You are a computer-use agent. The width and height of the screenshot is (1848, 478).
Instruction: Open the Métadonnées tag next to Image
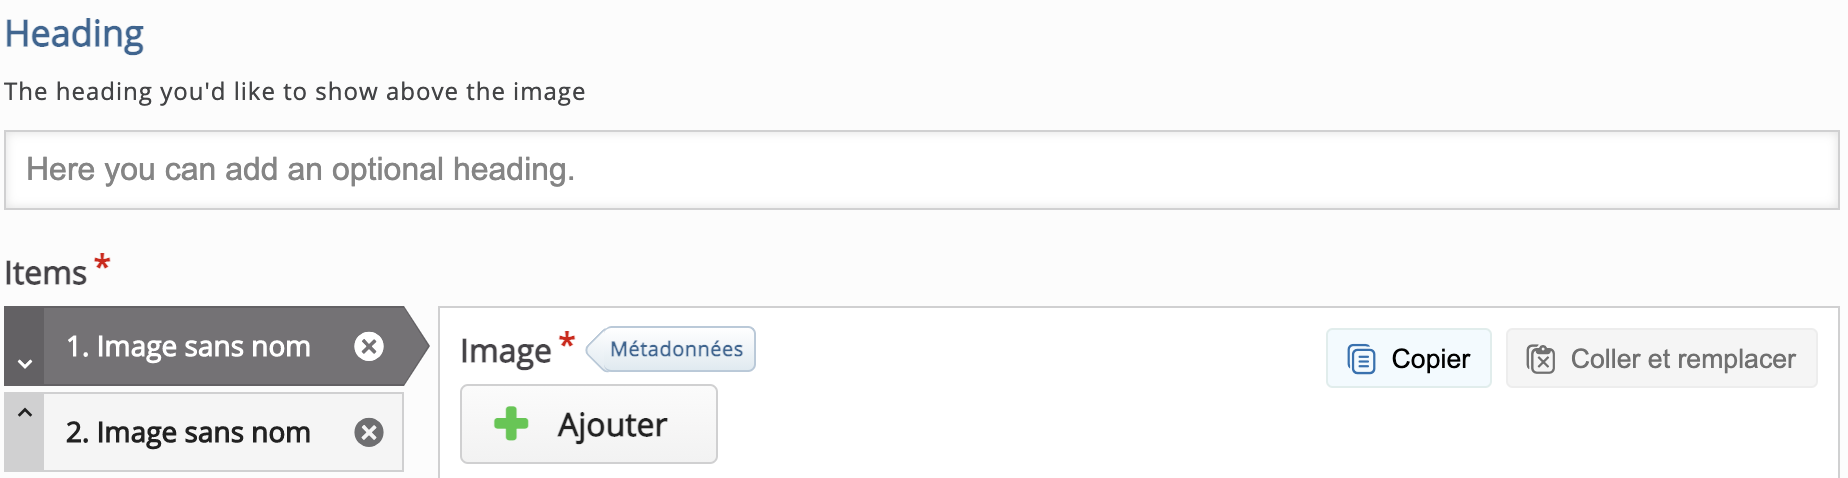click(675, 349)
